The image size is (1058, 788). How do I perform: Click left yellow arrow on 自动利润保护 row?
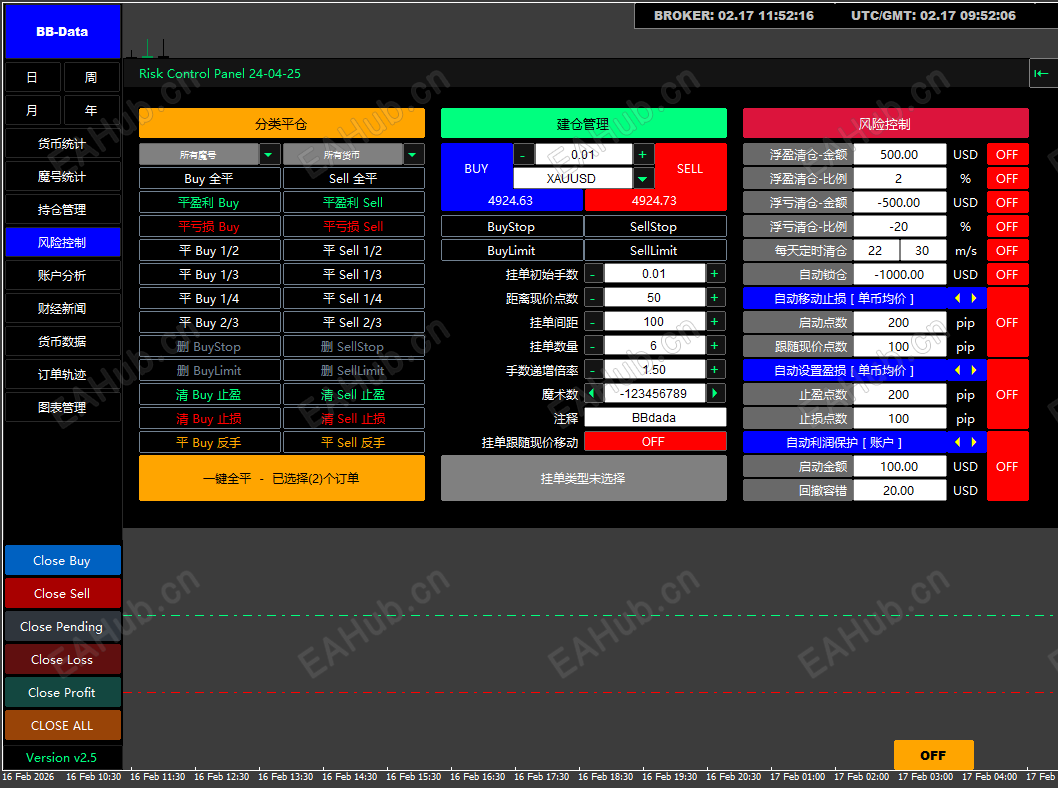coord(957,443)
